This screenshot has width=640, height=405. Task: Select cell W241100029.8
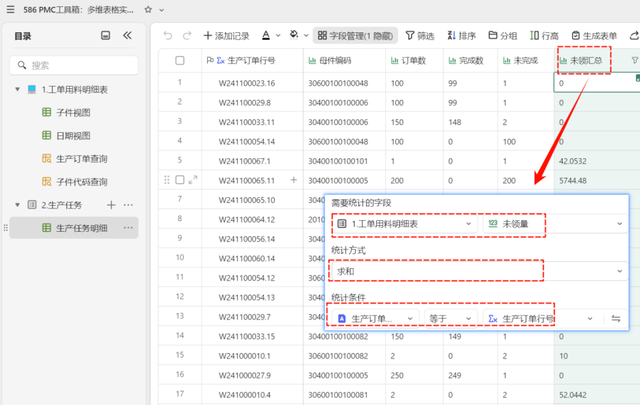coord(252,102)
